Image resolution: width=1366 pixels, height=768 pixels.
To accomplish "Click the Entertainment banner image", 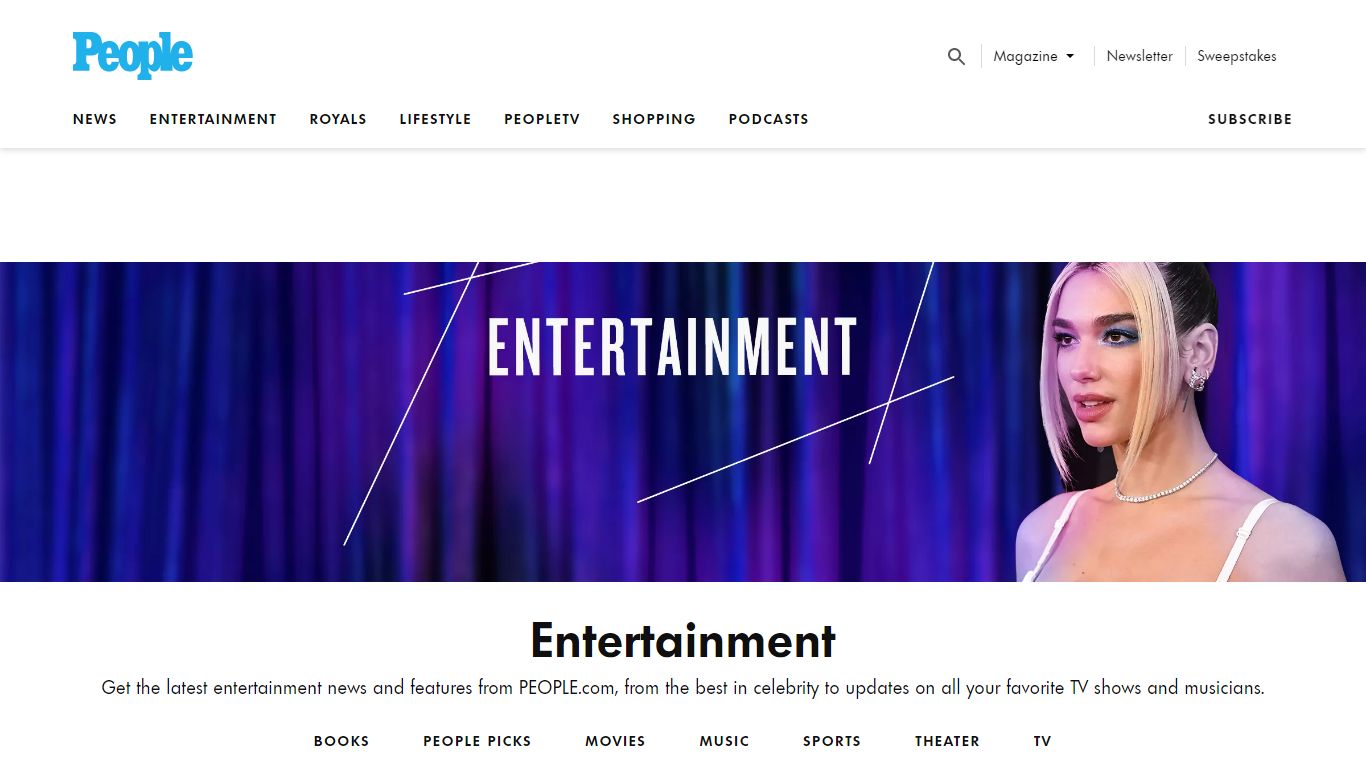I will (683, 421).
